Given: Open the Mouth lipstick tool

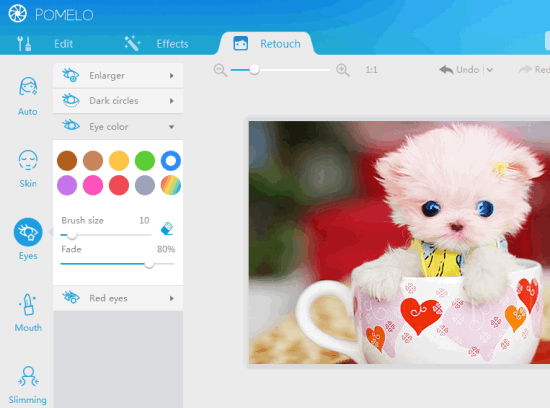Looking at the screenshot, I should click(28, 312).
